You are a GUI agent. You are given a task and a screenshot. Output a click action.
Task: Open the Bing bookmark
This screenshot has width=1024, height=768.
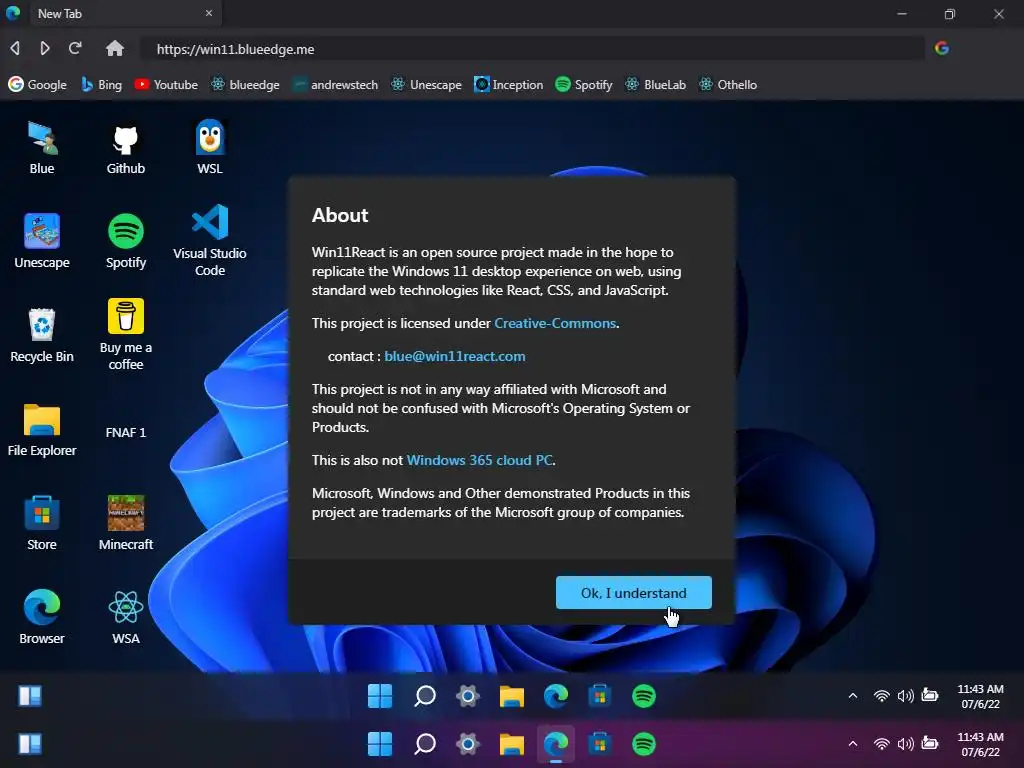(x=101, y=85)
